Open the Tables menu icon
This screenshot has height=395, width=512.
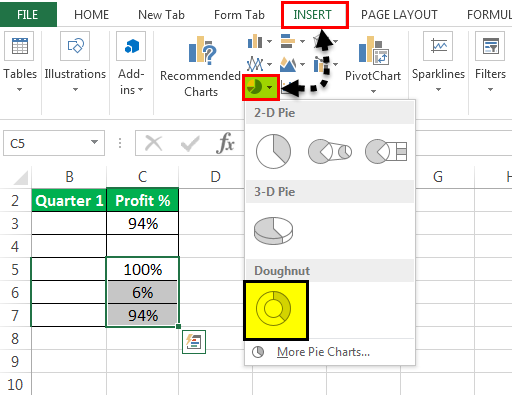point(19,46)
